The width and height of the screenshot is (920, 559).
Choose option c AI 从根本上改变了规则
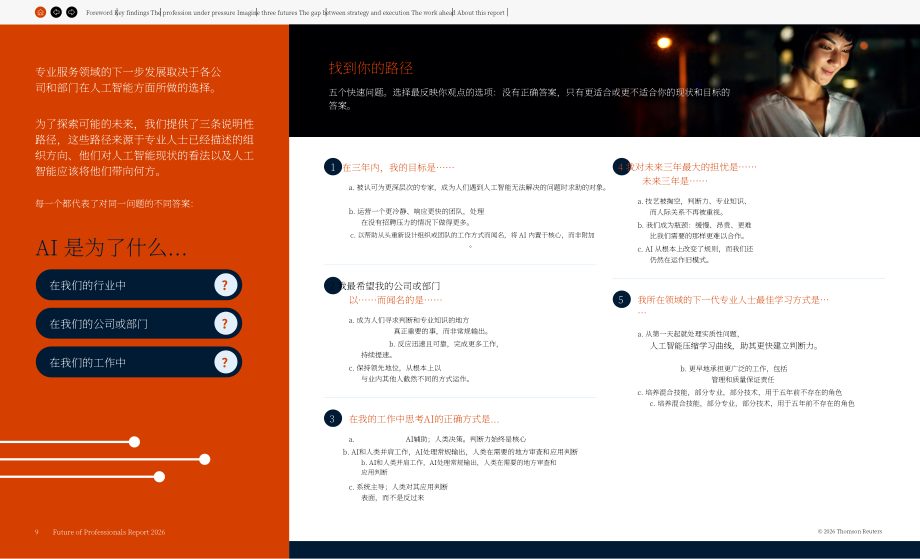(695, 254)
